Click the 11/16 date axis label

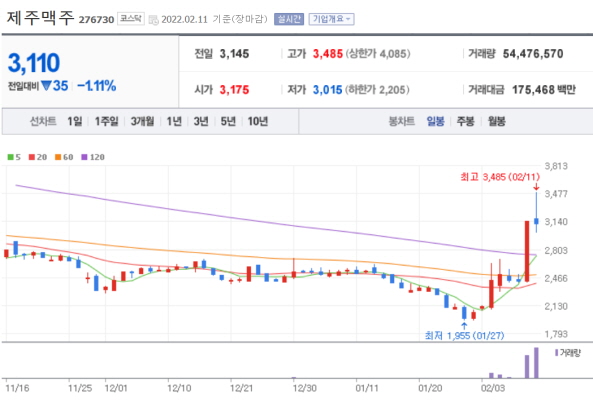tap(17, 388)
